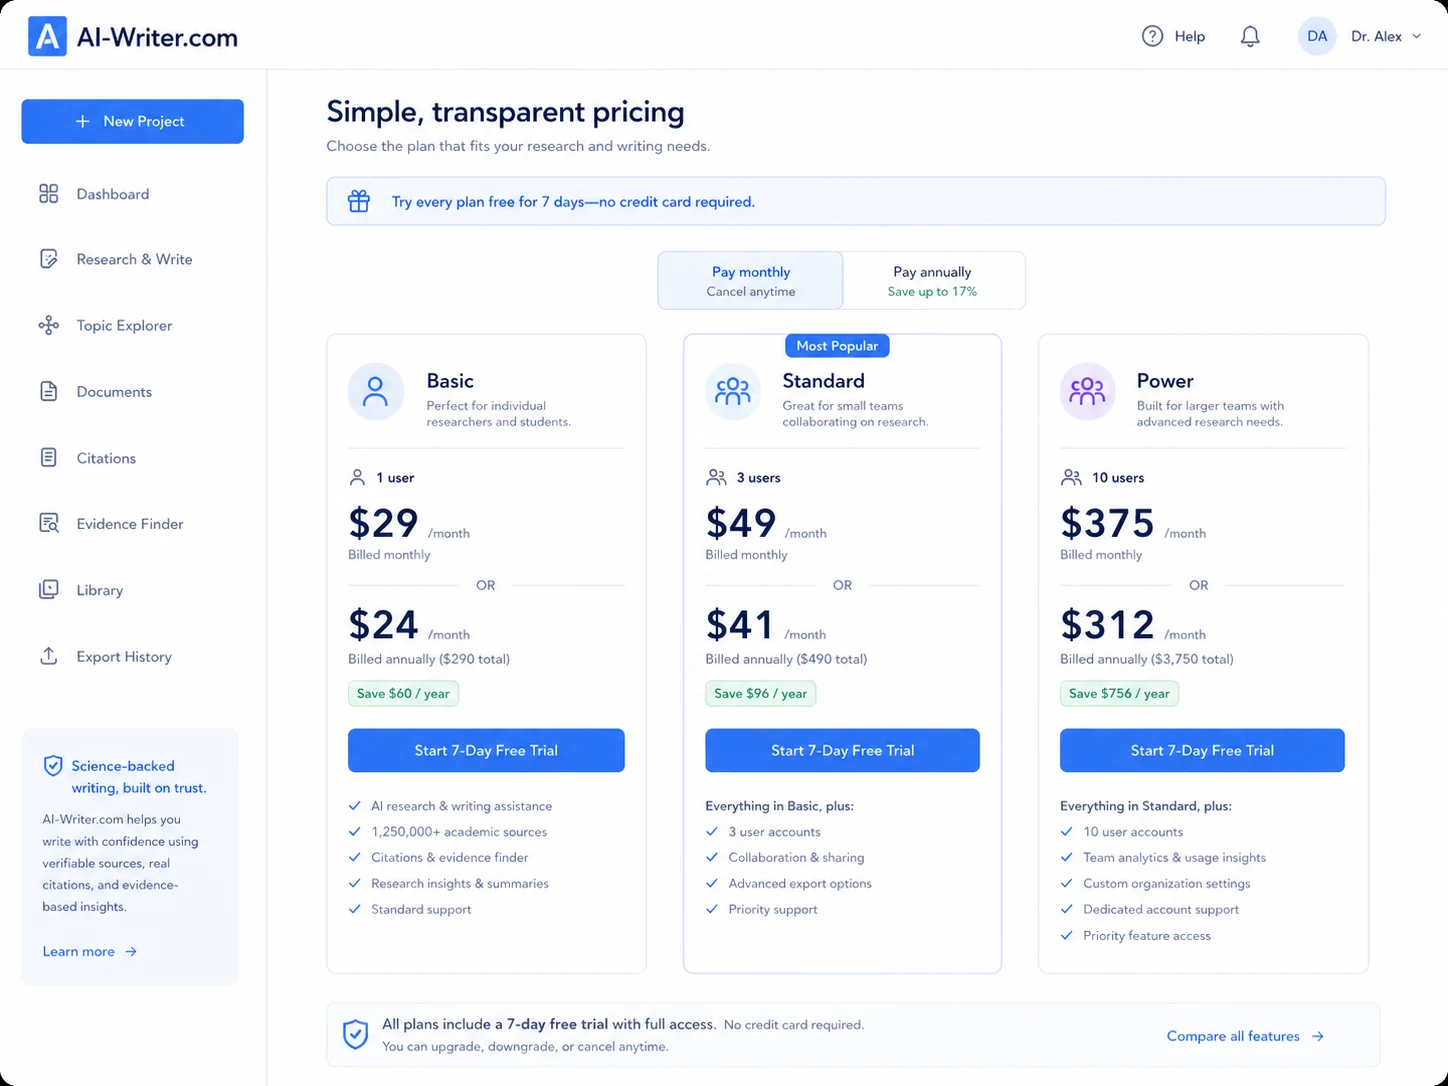
Task: Switch billing to Pay monthly
Action: [x=750, y=280]
